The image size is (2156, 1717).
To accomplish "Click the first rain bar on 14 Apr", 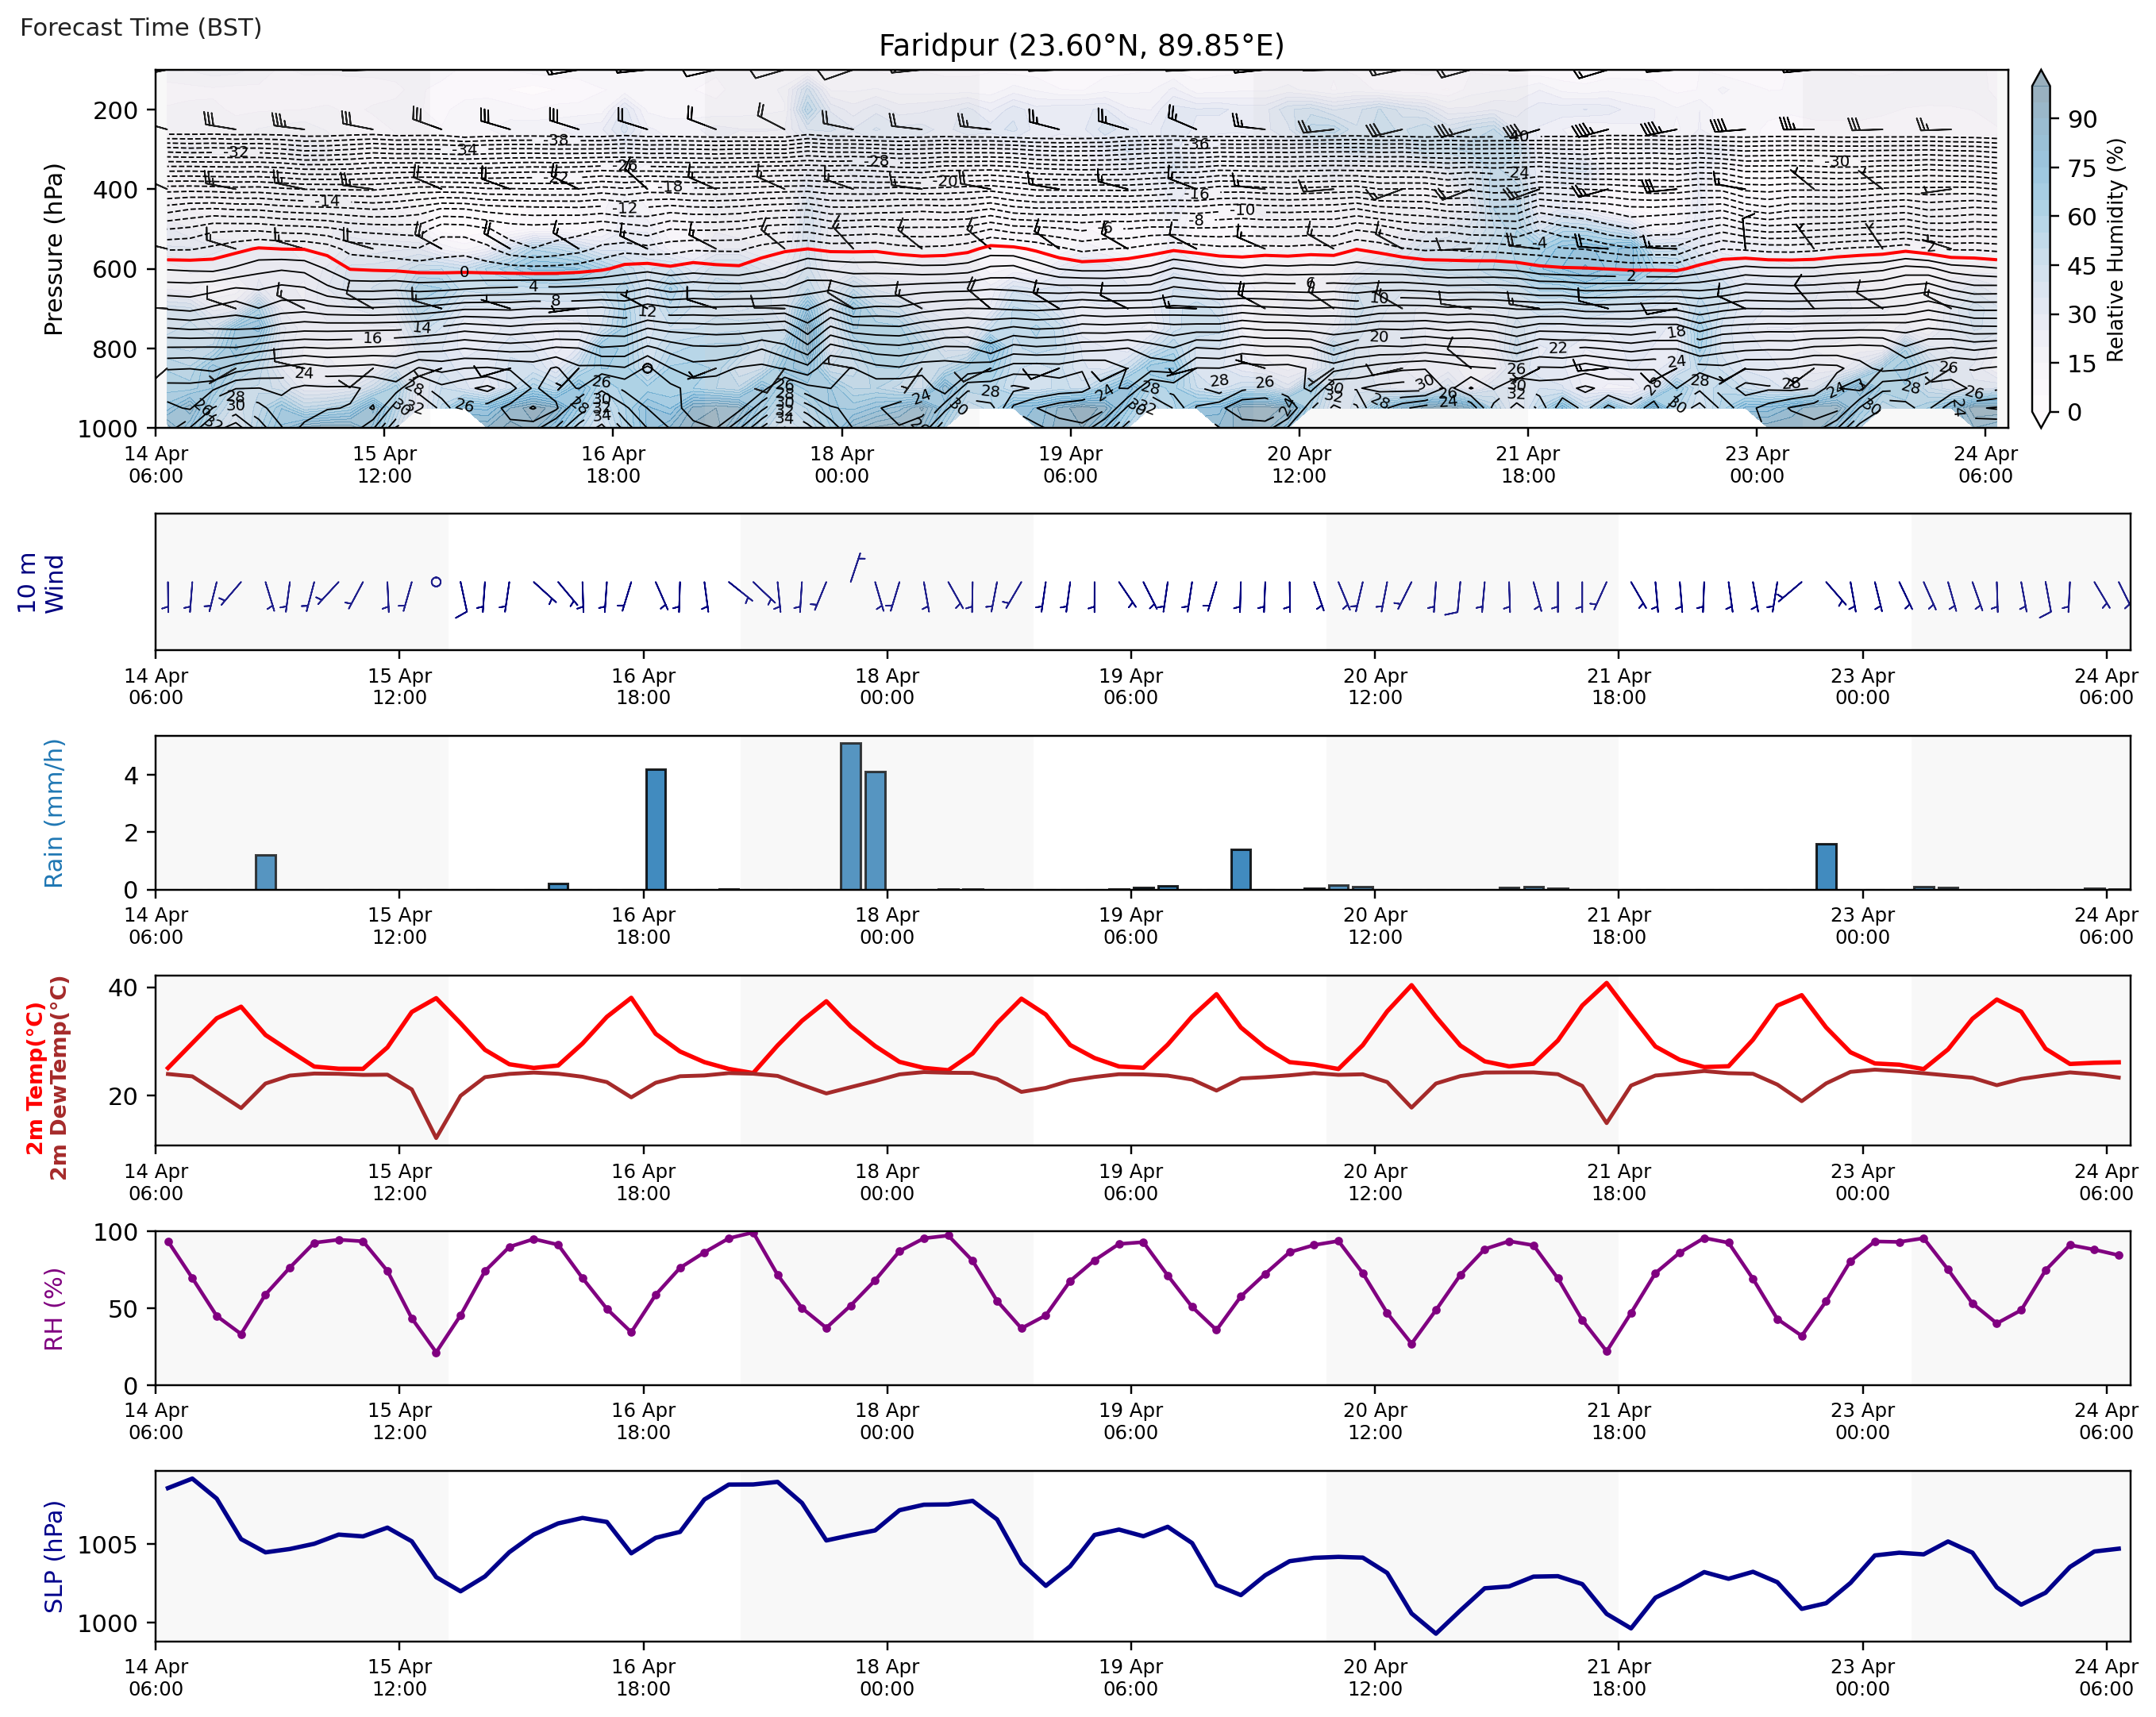I will 266,872.
